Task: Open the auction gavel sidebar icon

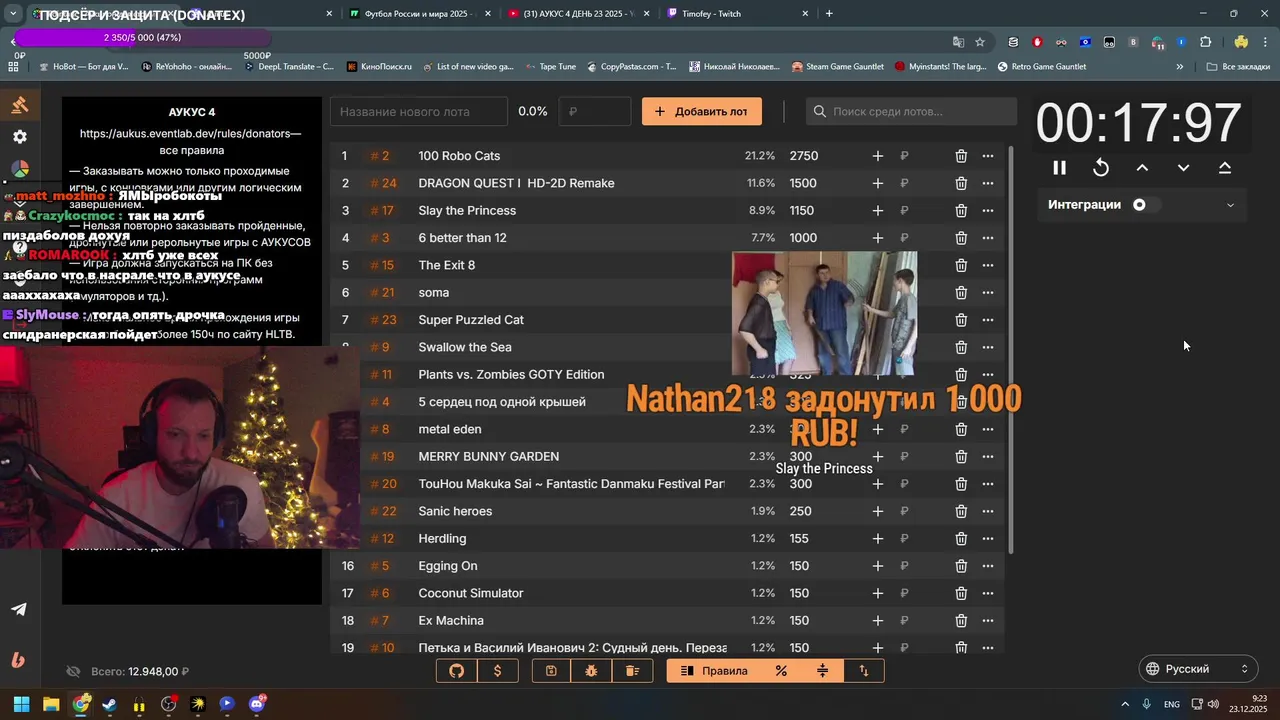Action: [x=19, y=105]
